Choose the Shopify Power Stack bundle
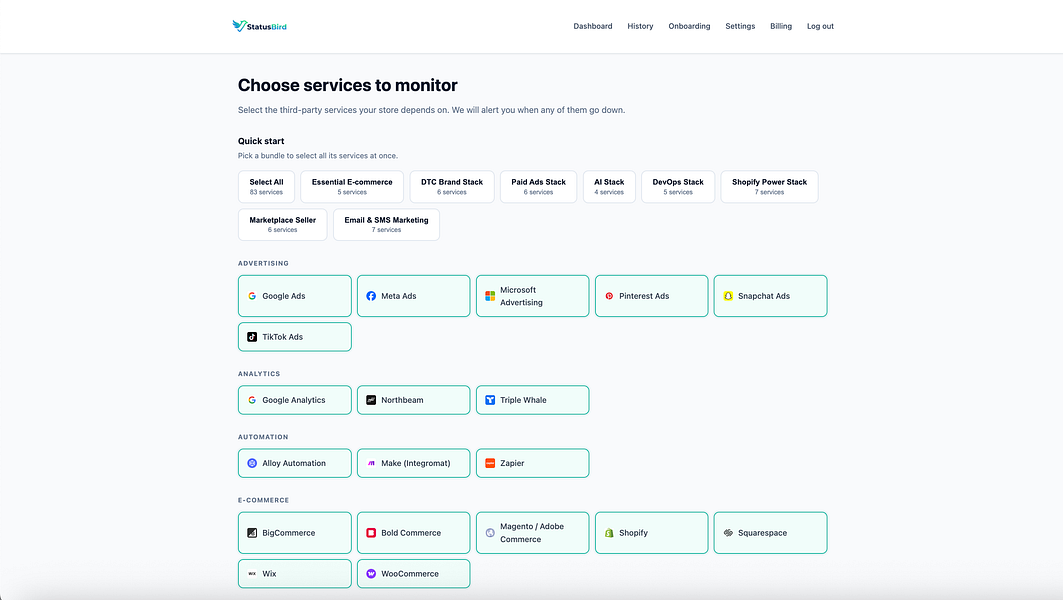Viewport: 1063px width, 600px height. click(769, 186)
